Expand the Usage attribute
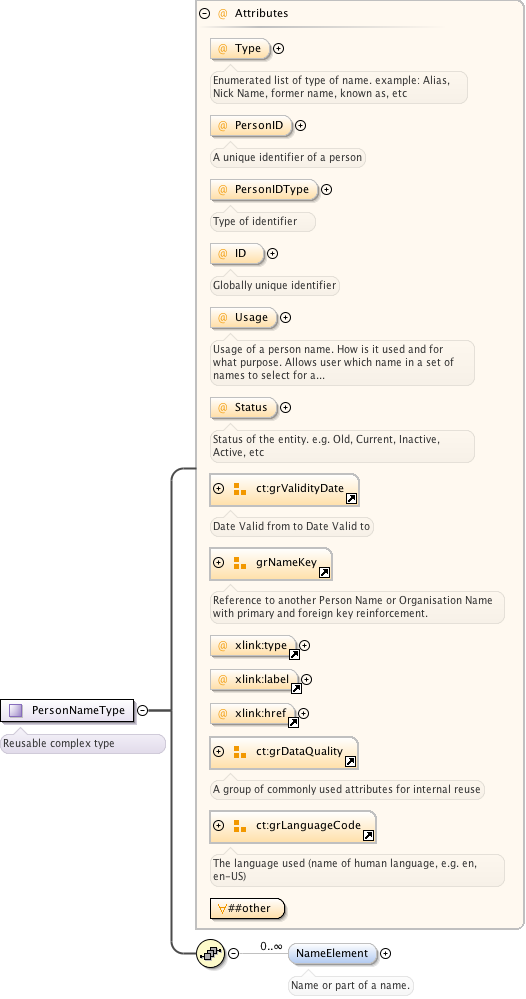This screenshot has width=526, height=999. (286, 317)
